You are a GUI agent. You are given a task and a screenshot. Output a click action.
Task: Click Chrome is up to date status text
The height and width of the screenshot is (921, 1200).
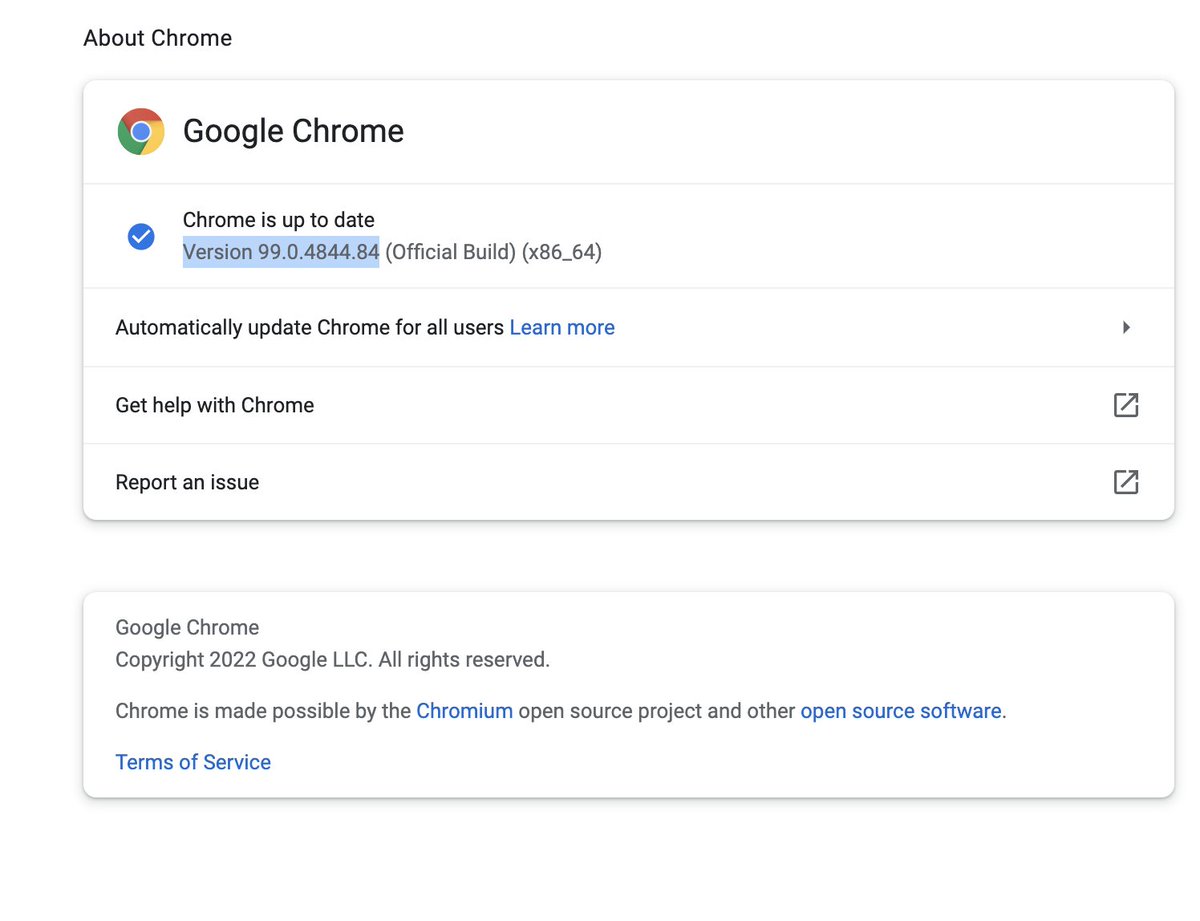279,220
